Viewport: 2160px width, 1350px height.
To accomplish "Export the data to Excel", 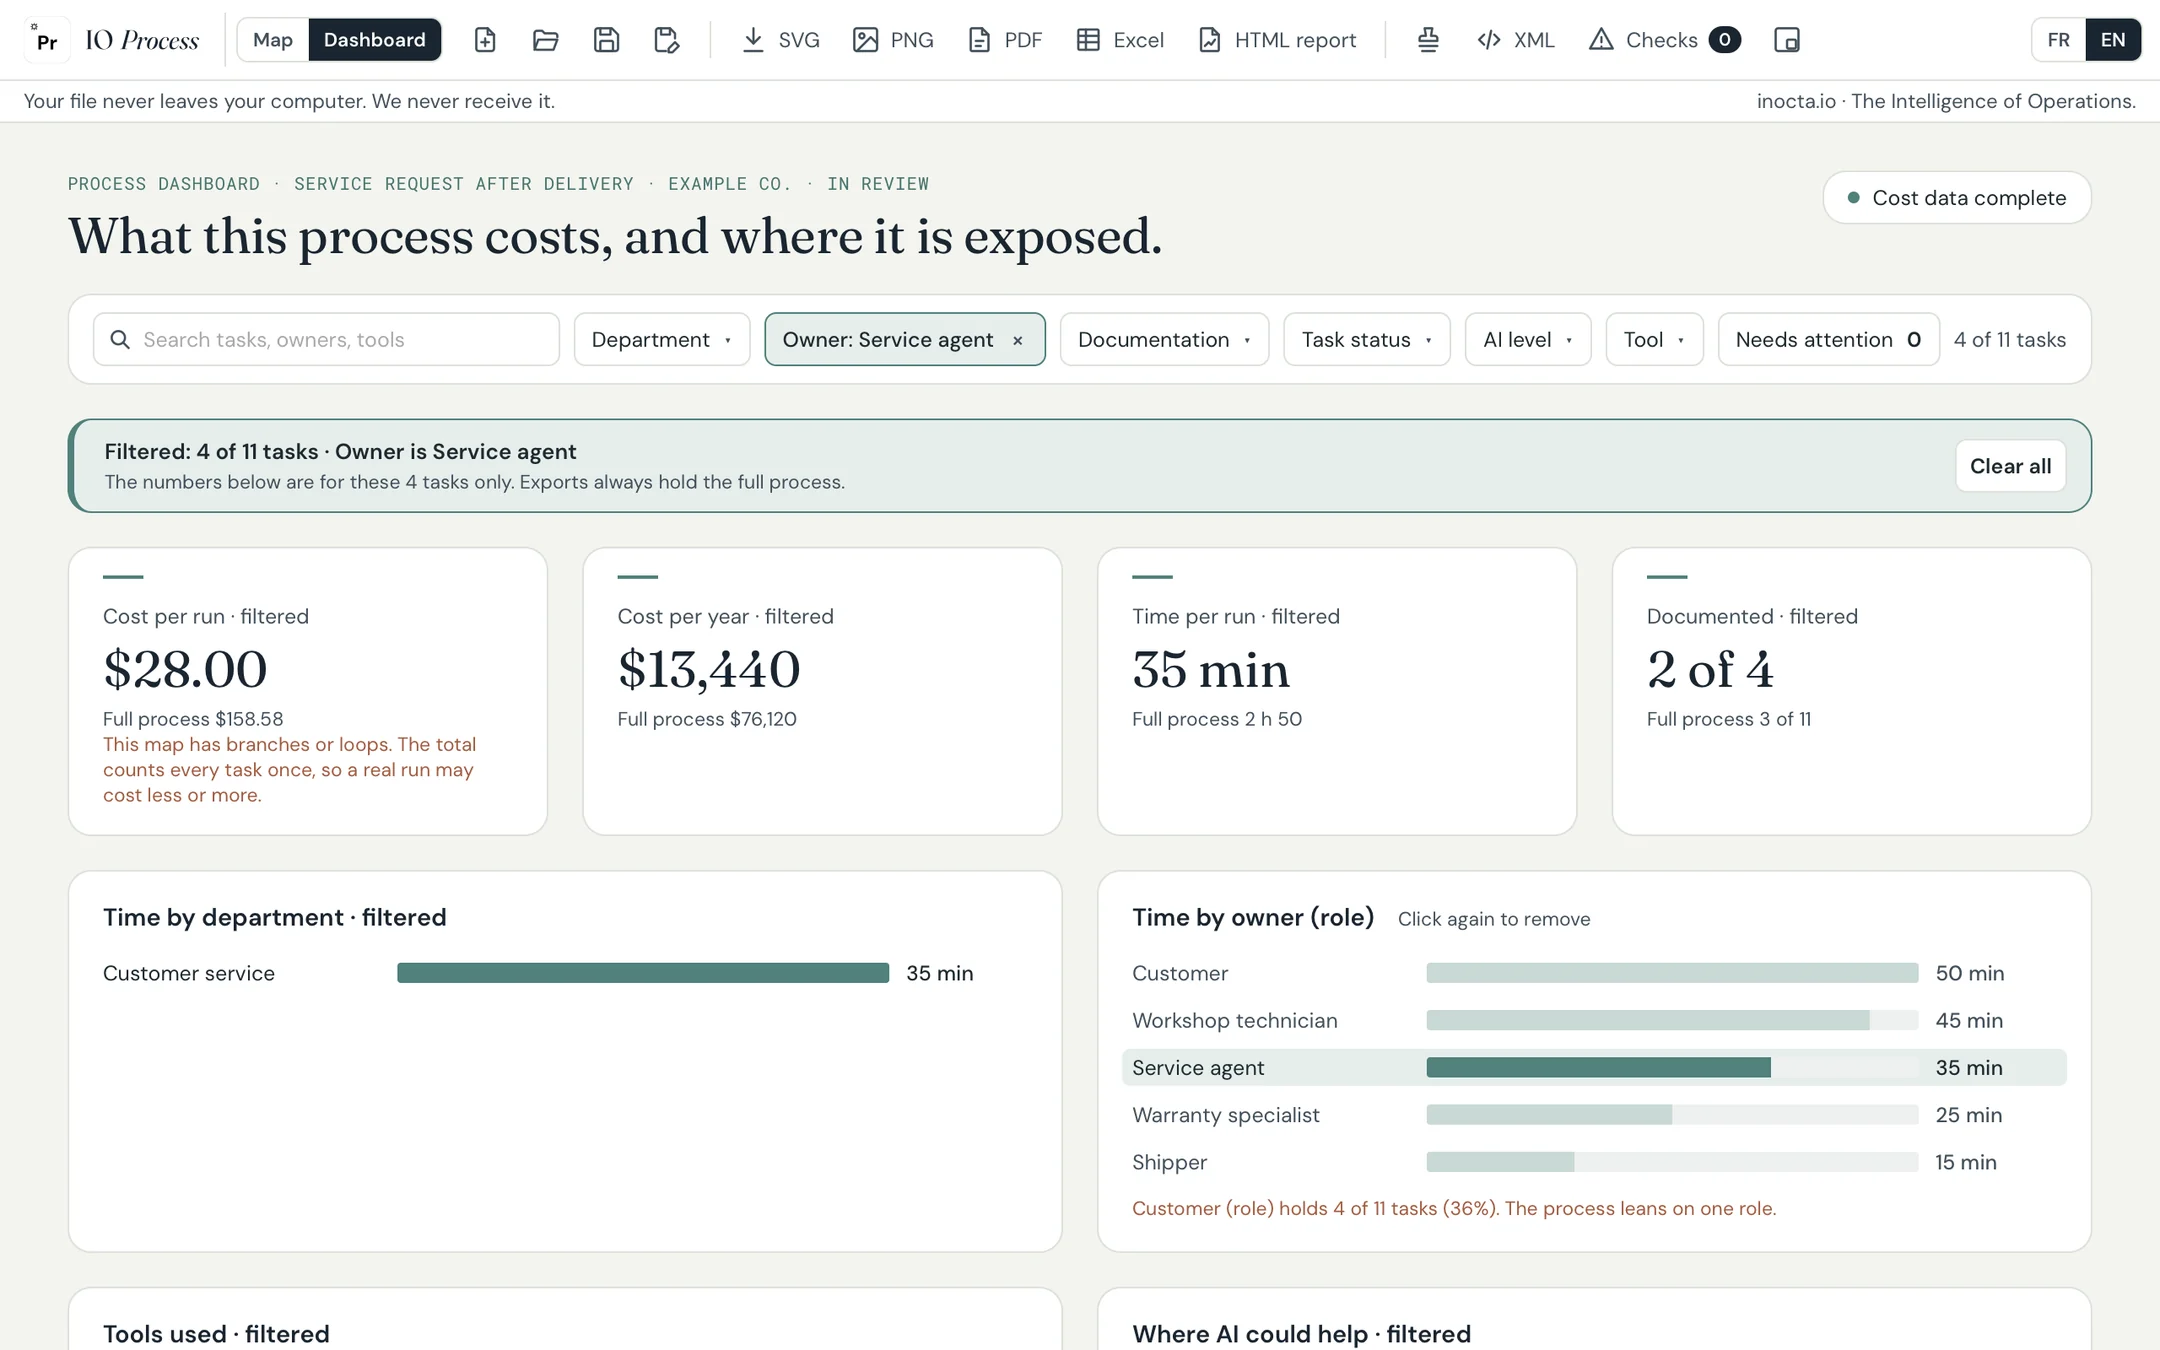I will (1120, 40).
